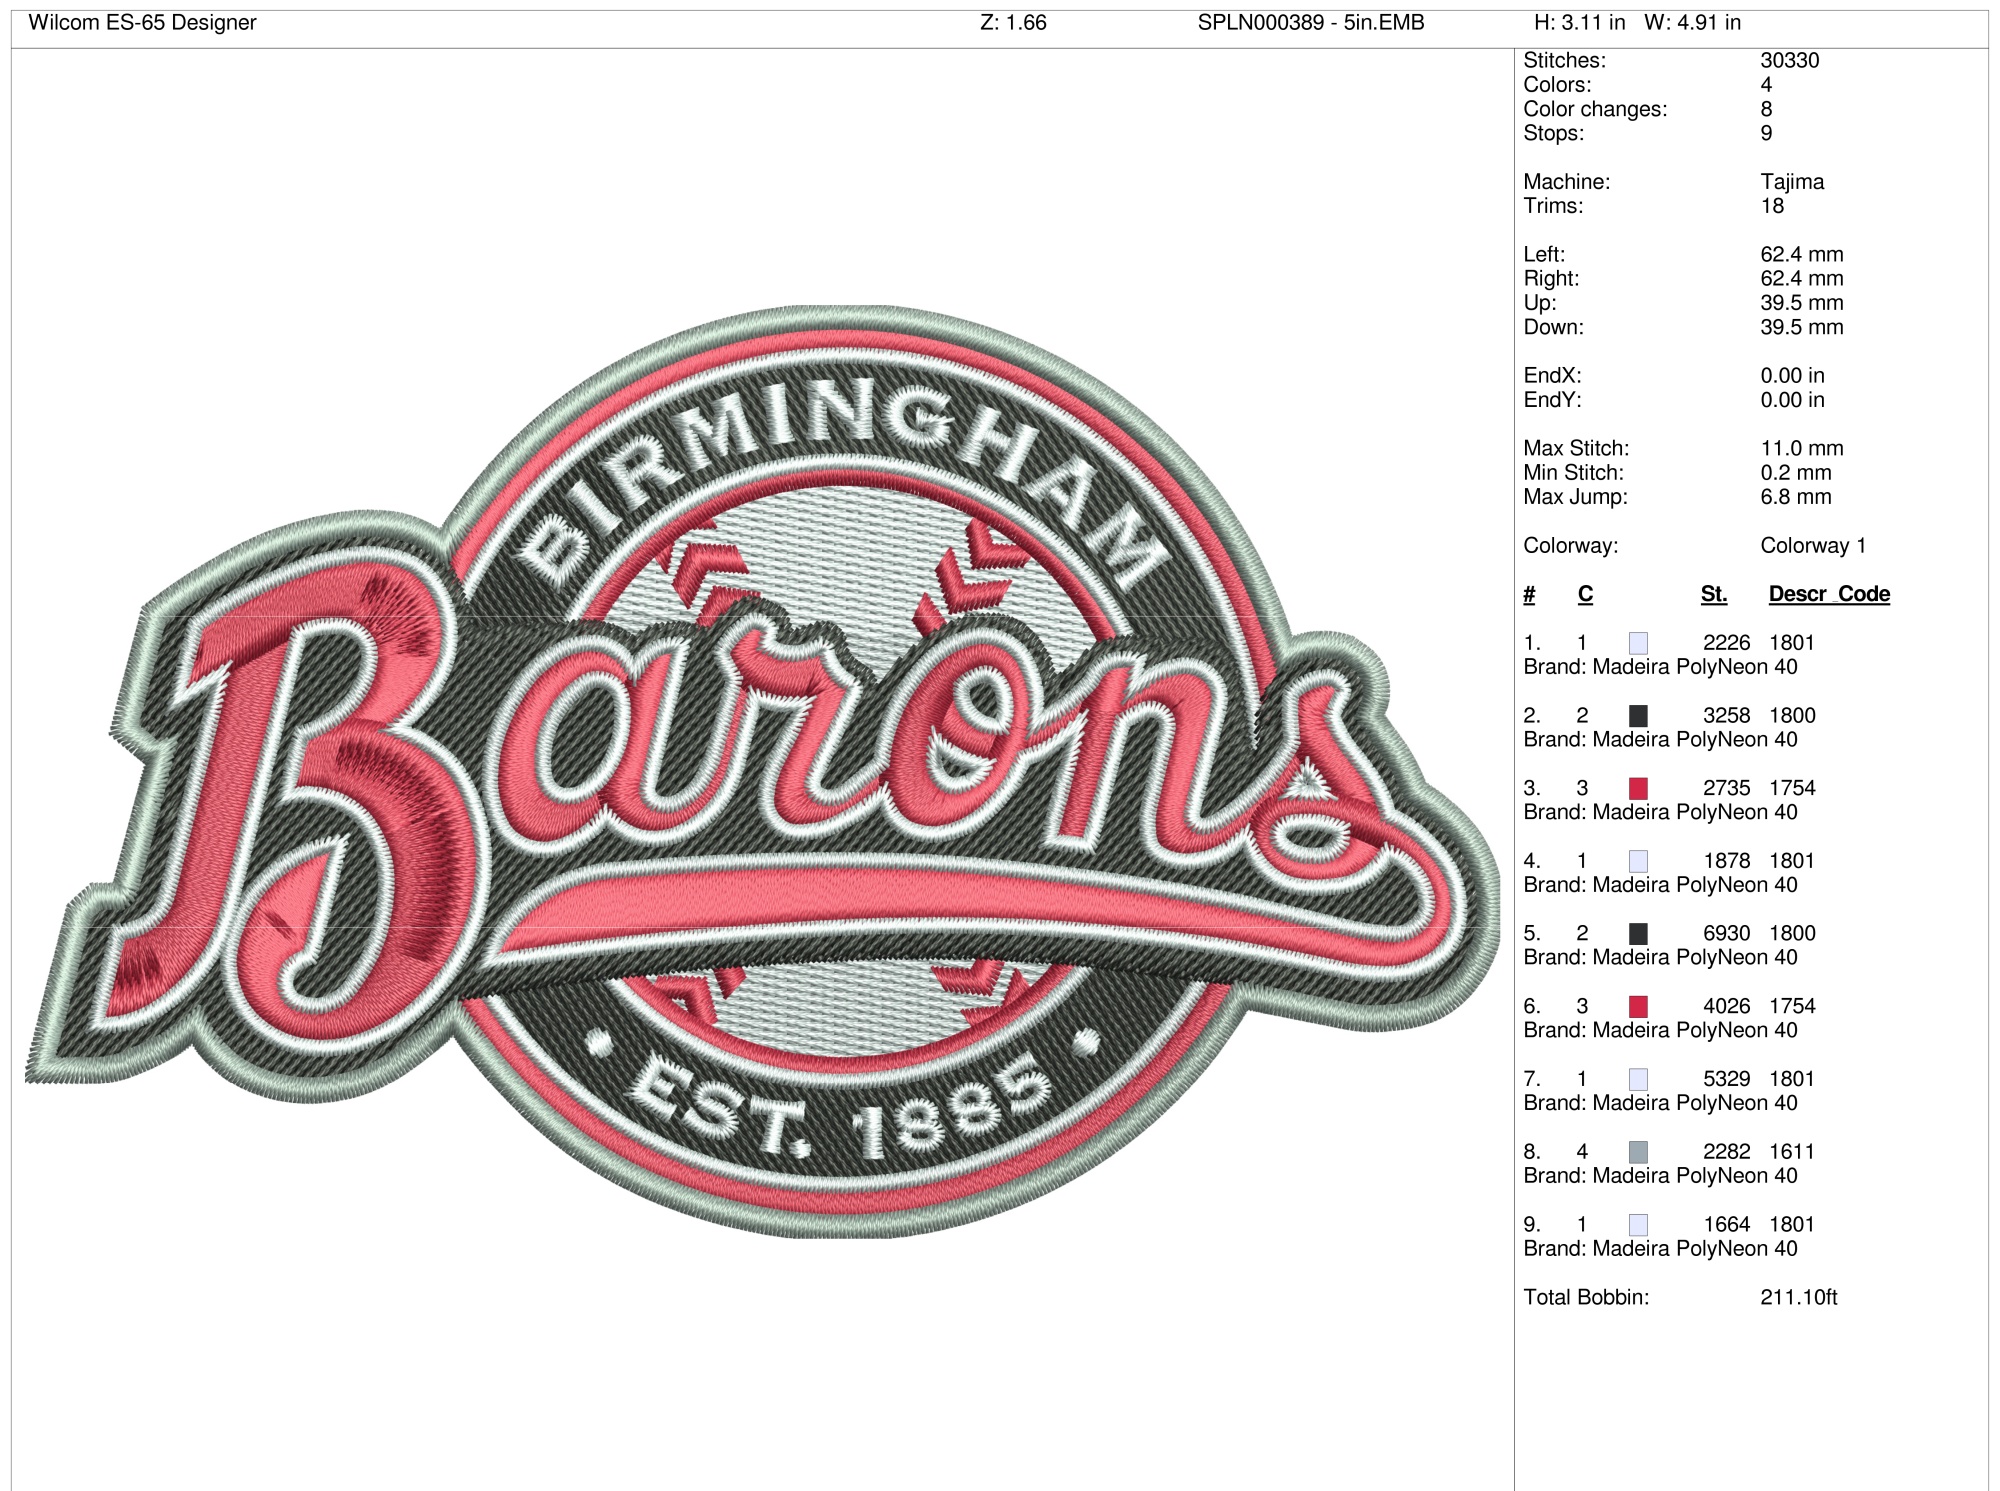Click stitch count '2282' in row 8
This screenshot has height=1491, width=2000.
(1727, 1152)
